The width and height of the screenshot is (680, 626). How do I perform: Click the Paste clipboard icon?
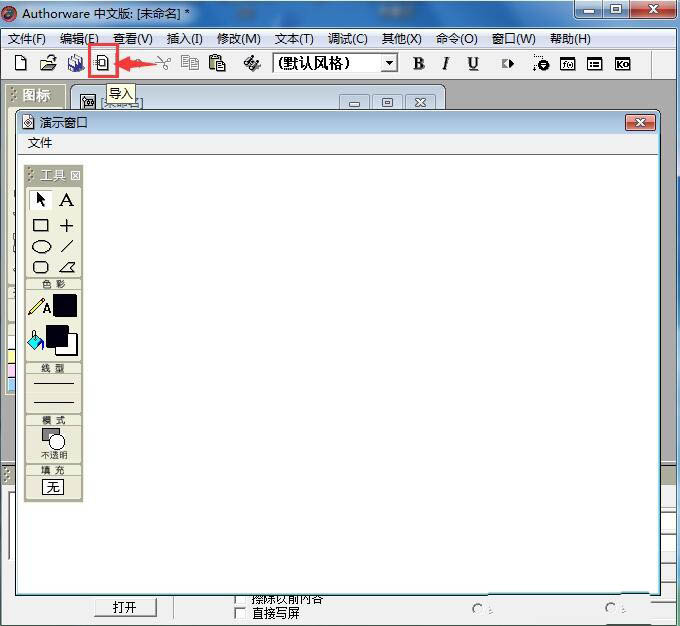(x=217, y=63)
